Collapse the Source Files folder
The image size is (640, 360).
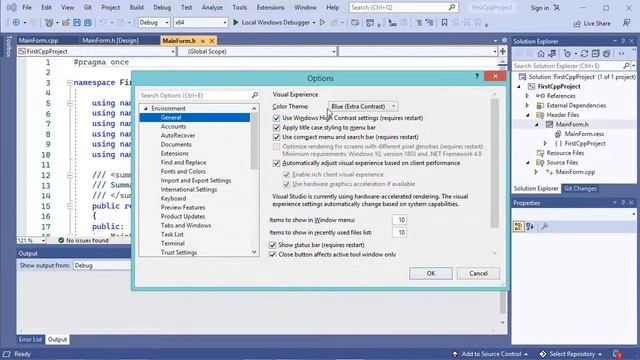[x=527, y=162]
